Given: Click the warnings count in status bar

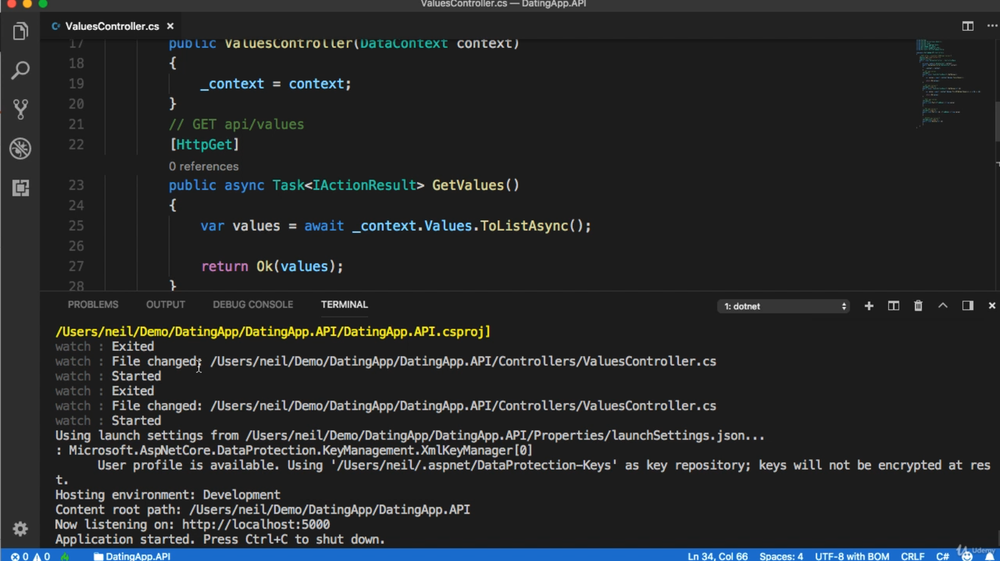Looking at the screenshot, I should [41, 556].
